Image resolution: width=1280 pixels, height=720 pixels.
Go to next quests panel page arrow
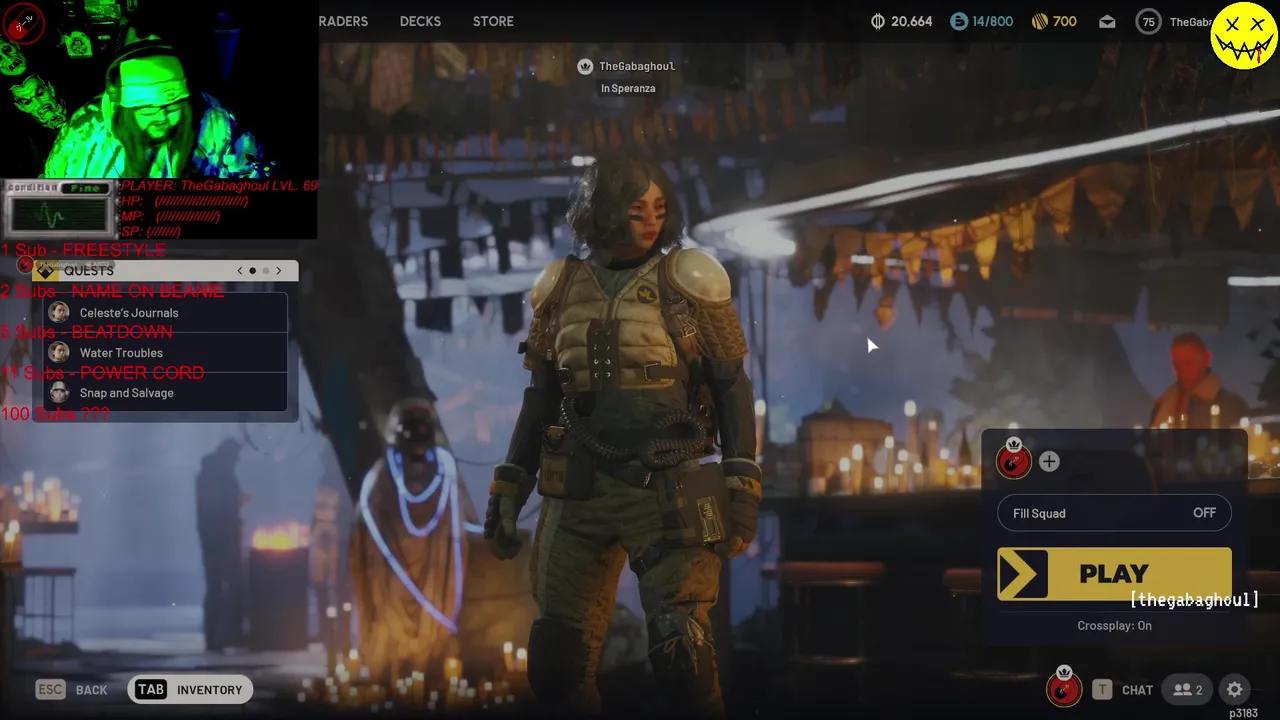[279, 271]
